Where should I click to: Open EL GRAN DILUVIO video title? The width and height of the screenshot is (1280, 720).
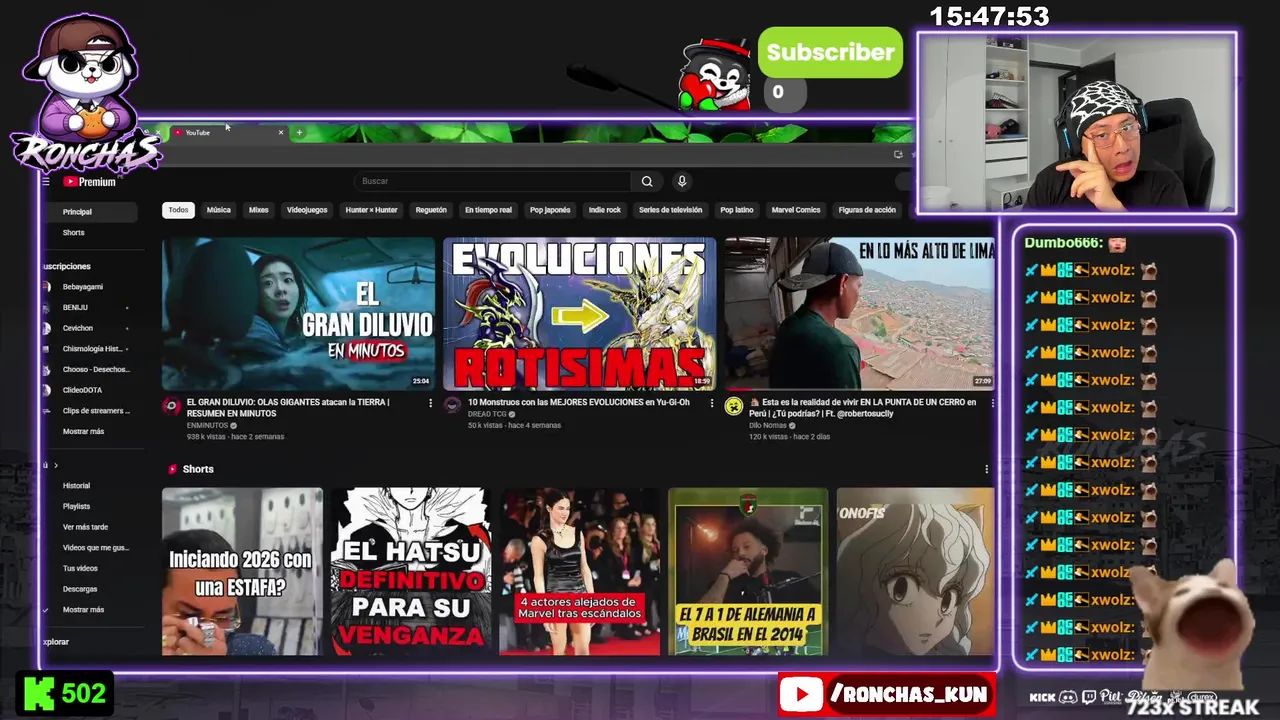click(x=288, y=408)
